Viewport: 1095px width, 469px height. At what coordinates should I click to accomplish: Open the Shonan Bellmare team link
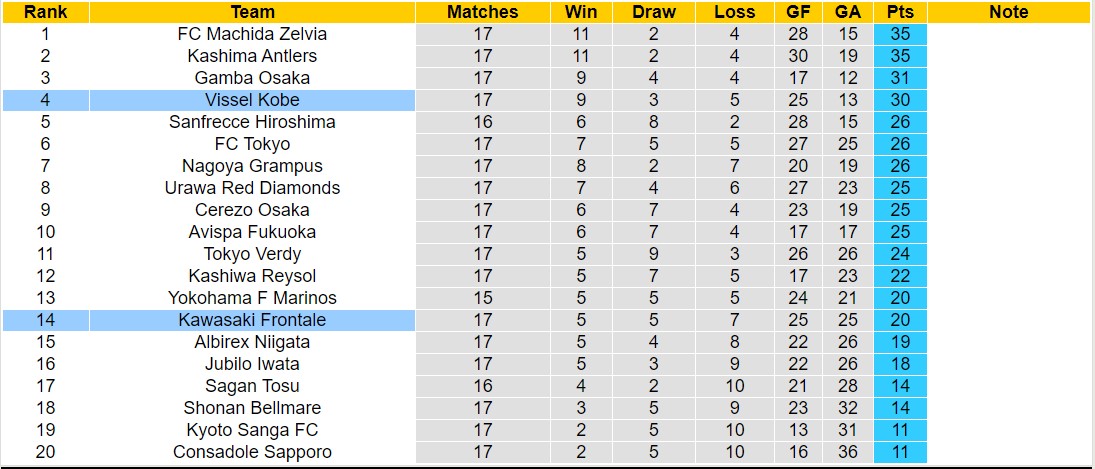tap(252, 408)
